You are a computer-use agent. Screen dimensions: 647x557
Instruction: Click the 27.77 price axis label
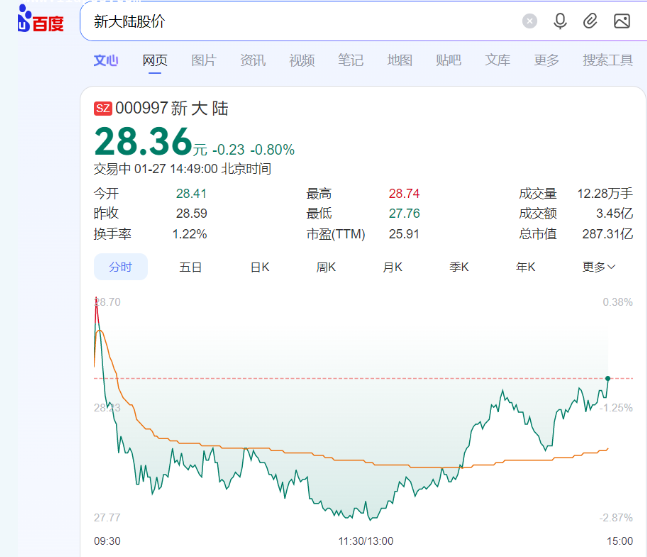(x=107, y=517)
